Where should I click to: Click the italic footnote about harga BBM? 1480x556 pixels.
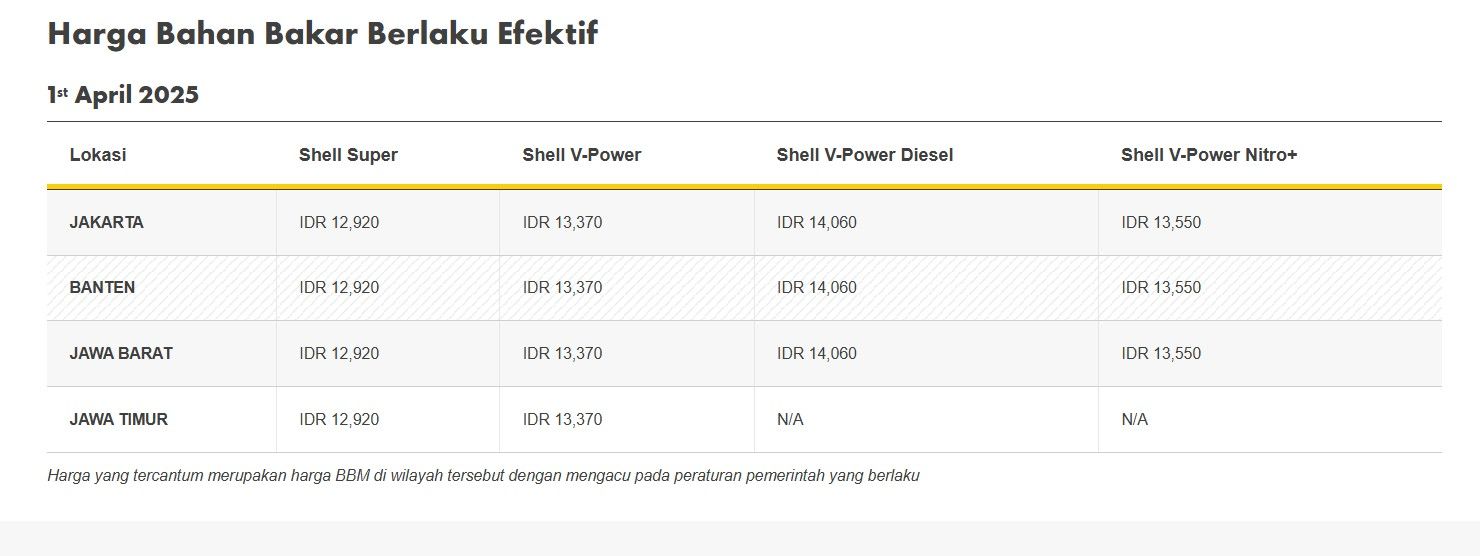(x=483, y=476)
